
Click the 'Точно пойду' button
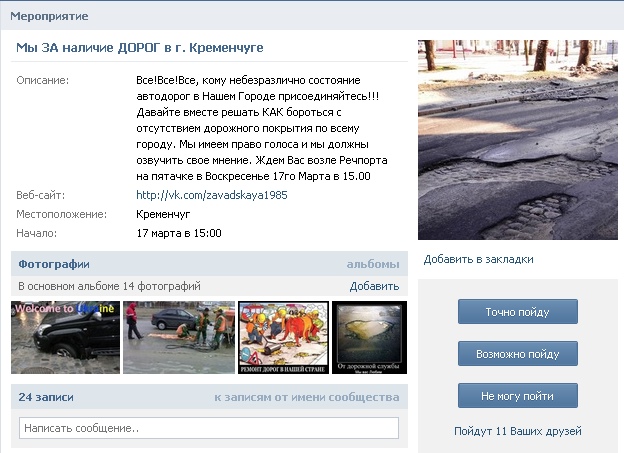(517, 312)
